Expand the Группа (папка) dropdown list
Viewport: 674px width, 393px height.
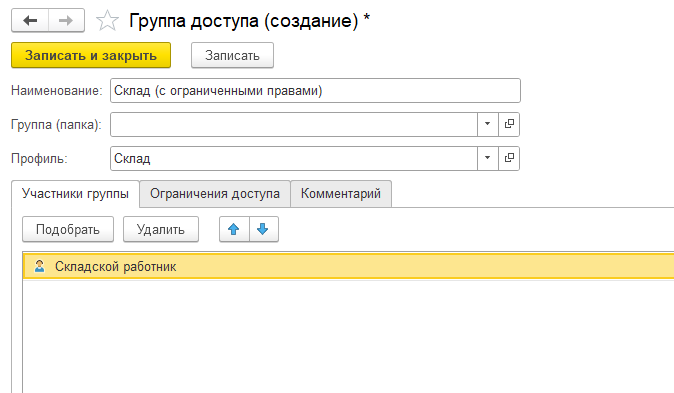point(487,124)
